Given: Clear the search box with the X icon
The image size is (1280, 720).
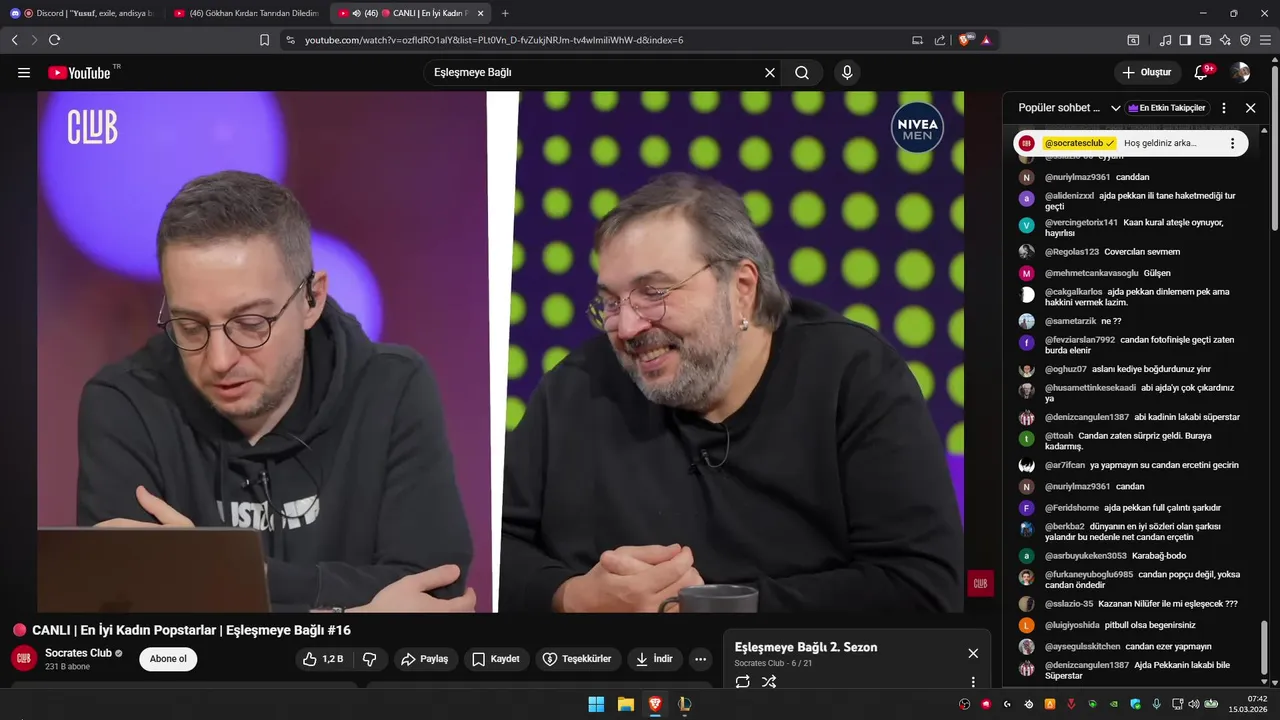Looking at the screenshot, I should coord(770,72).
